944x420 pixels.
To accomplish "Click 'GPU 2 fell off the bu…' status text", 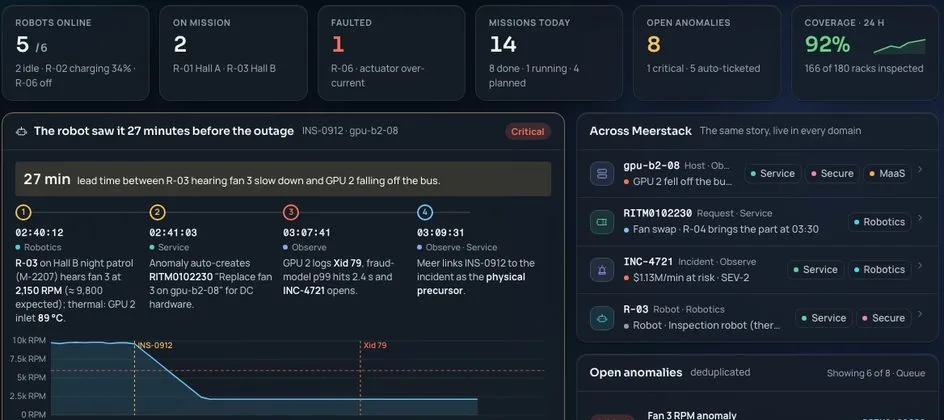I will coord(682,181).
